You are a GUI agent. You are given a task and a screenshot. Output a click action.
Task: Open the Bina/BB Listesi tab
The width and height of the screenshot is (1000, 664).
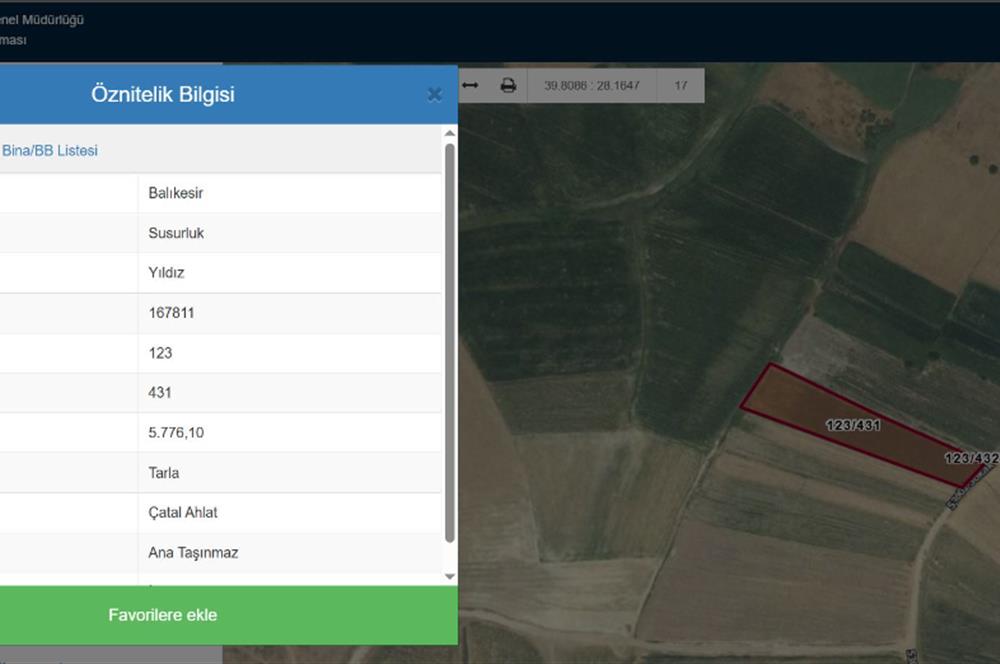(x=50, y=151)
